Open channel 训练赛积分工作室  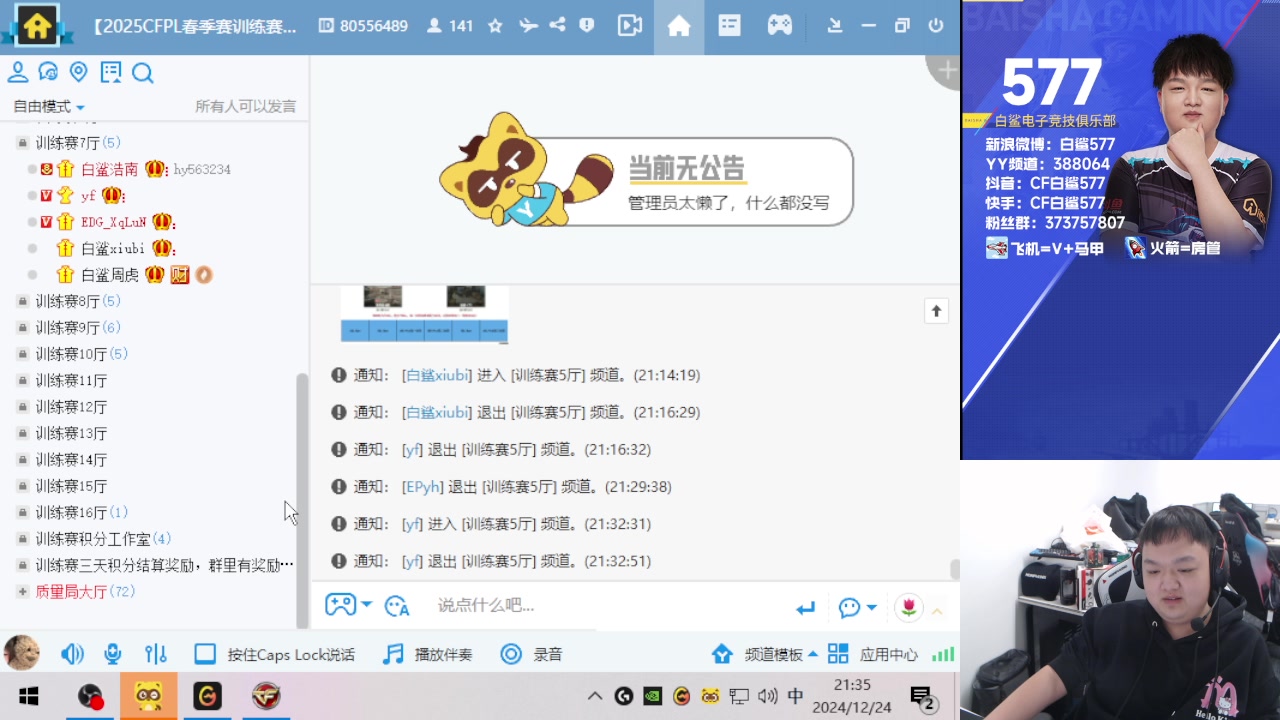pos(94,539)
